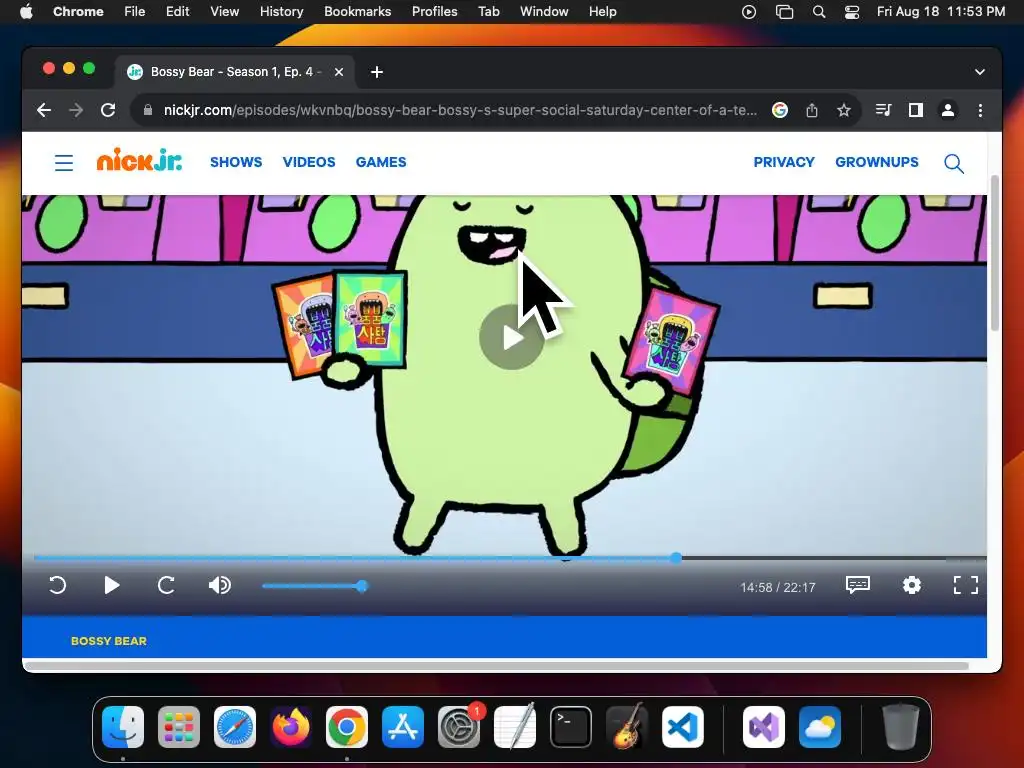Open a new tab
The width and height of the screenshot is (1024, 768).
coord(377,72)
